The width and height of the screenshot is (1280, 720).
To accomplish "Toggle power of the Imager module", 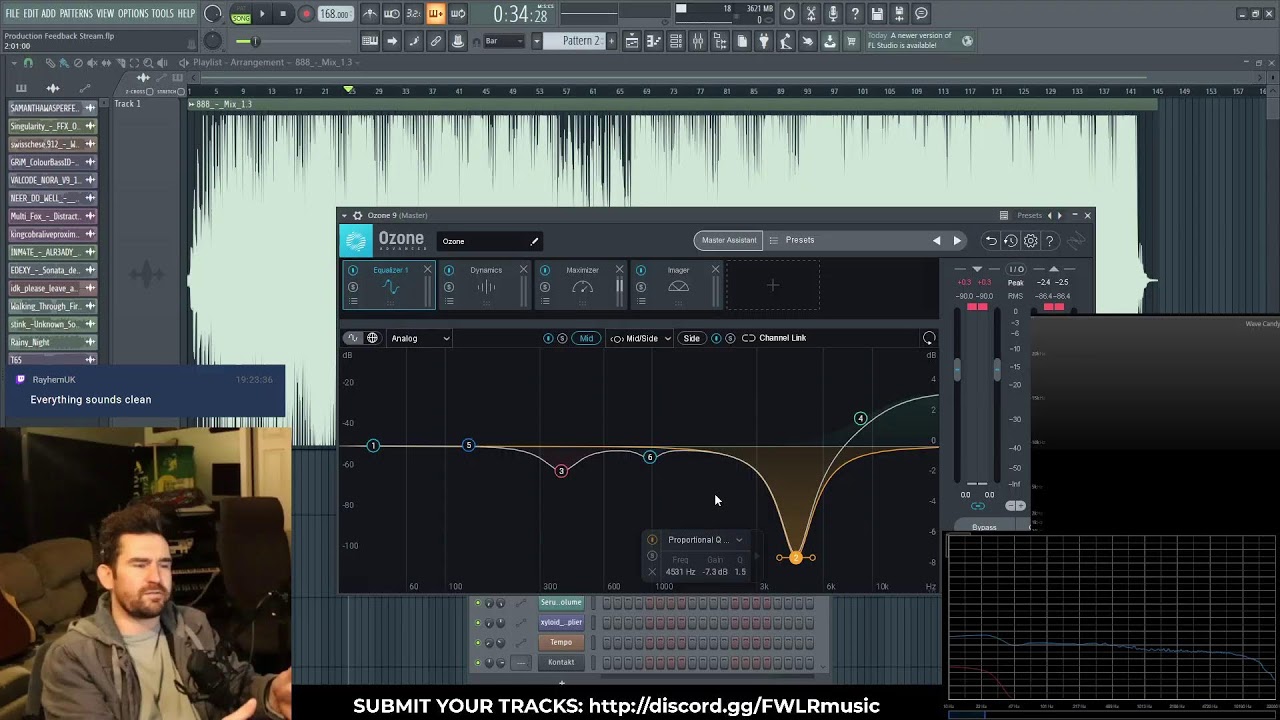I will tap(641, 270).
